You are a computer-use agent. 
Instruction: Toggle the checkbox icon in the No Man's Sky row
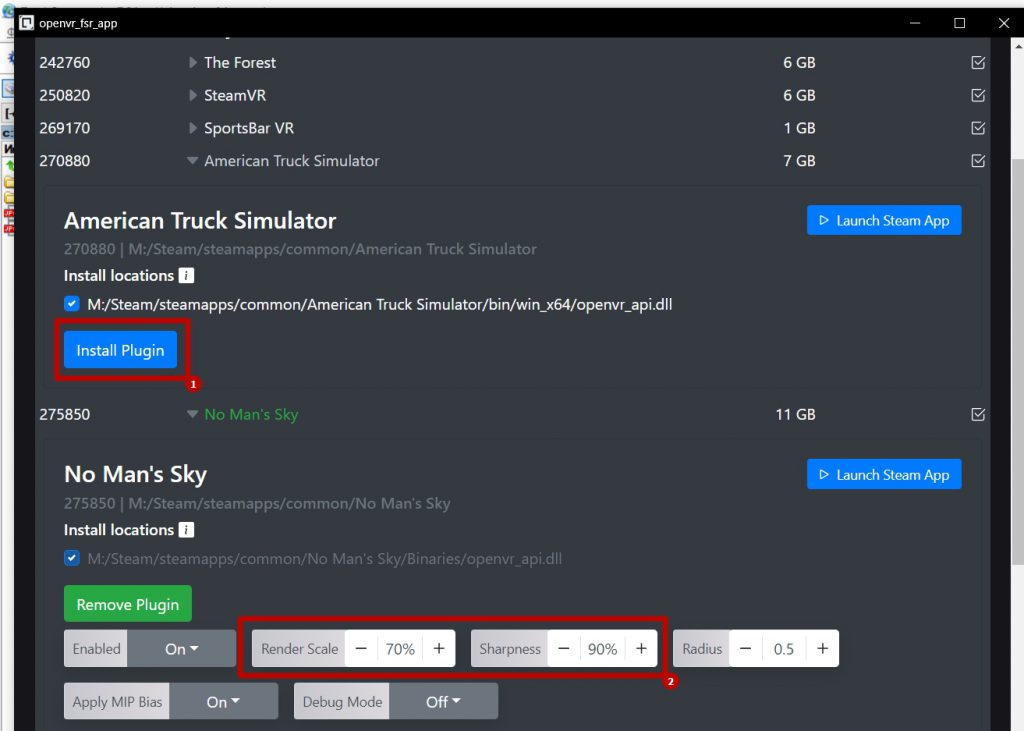[978, 414]
